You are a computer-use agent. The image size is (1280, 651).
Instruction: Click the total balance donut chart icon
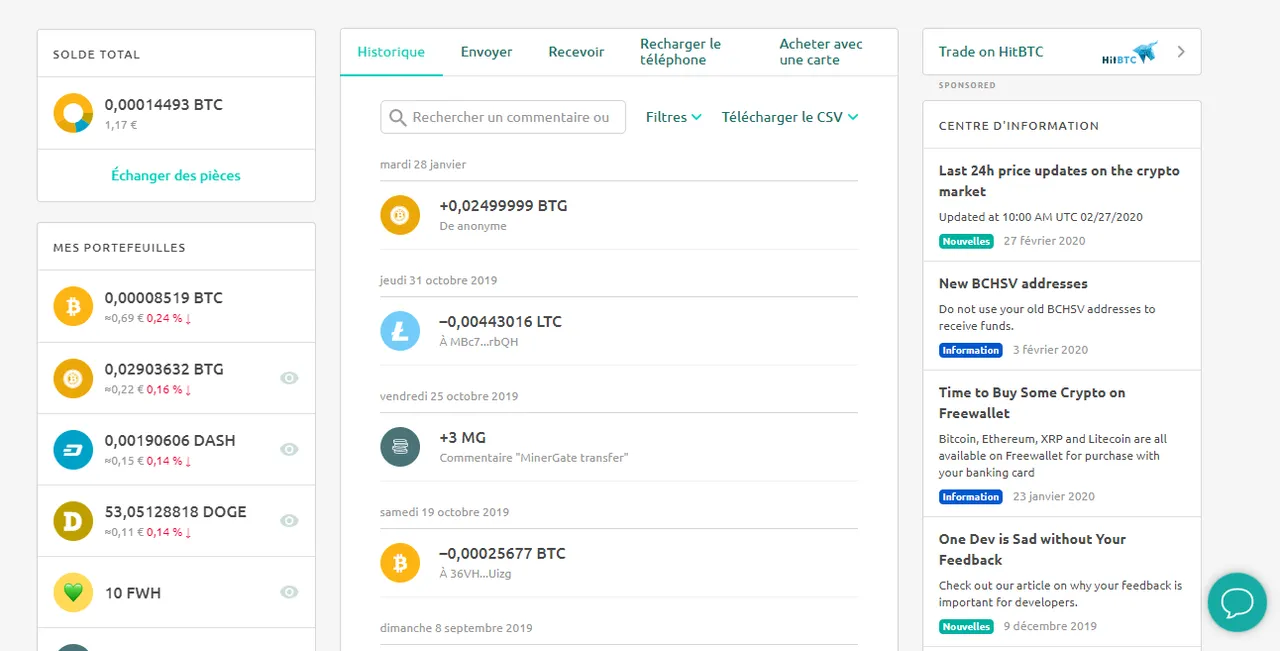[x=73, y=113]
